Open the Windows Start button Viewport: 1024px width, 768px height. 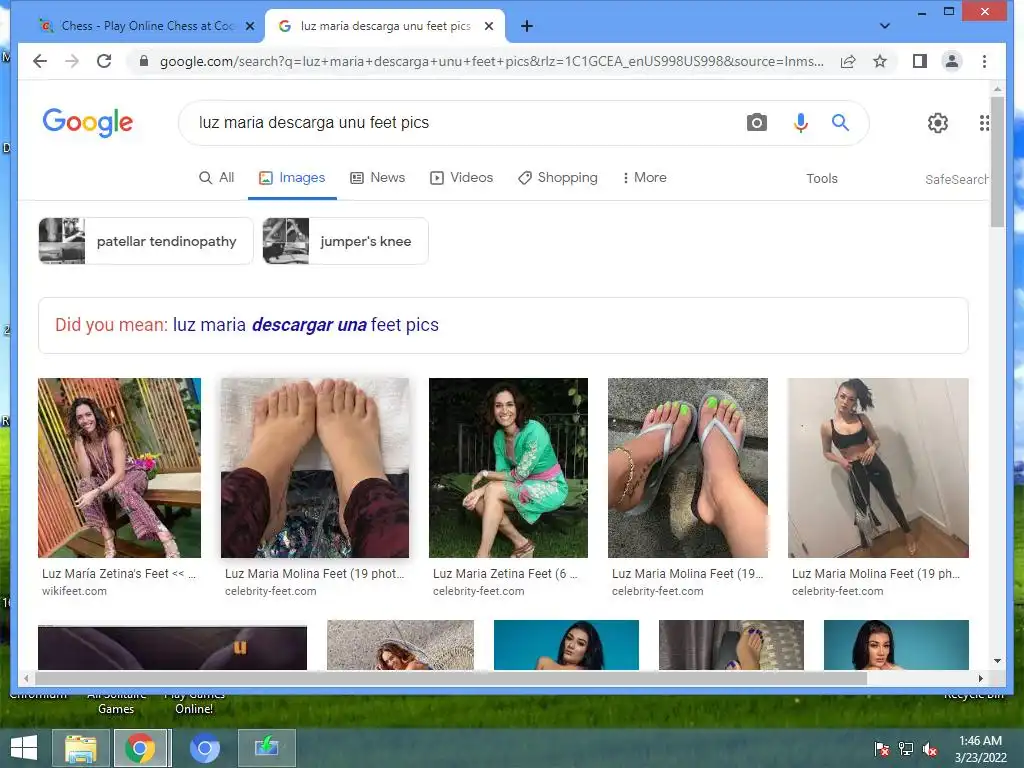pyautogui.click(x=24, y=748)
